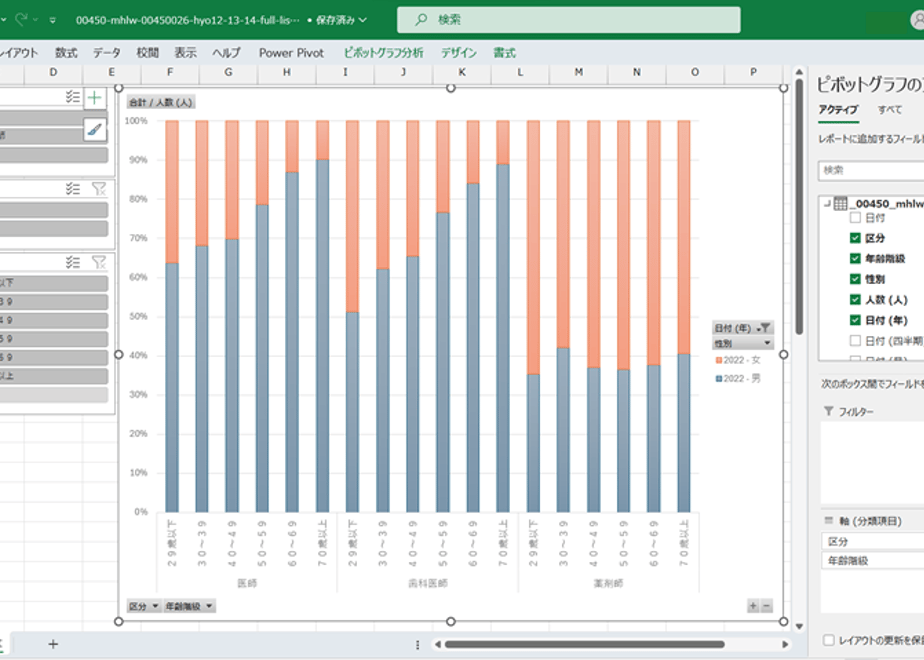Select column header F

[170, 72]
